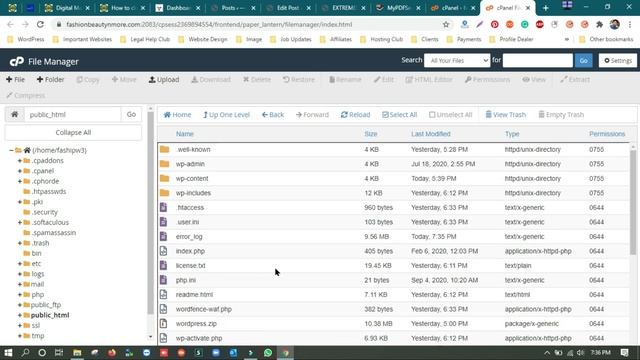Open the .htpasswds folder in tree
Image resolution: width=640 pixels, height=360 pixels.
[49, 191]
